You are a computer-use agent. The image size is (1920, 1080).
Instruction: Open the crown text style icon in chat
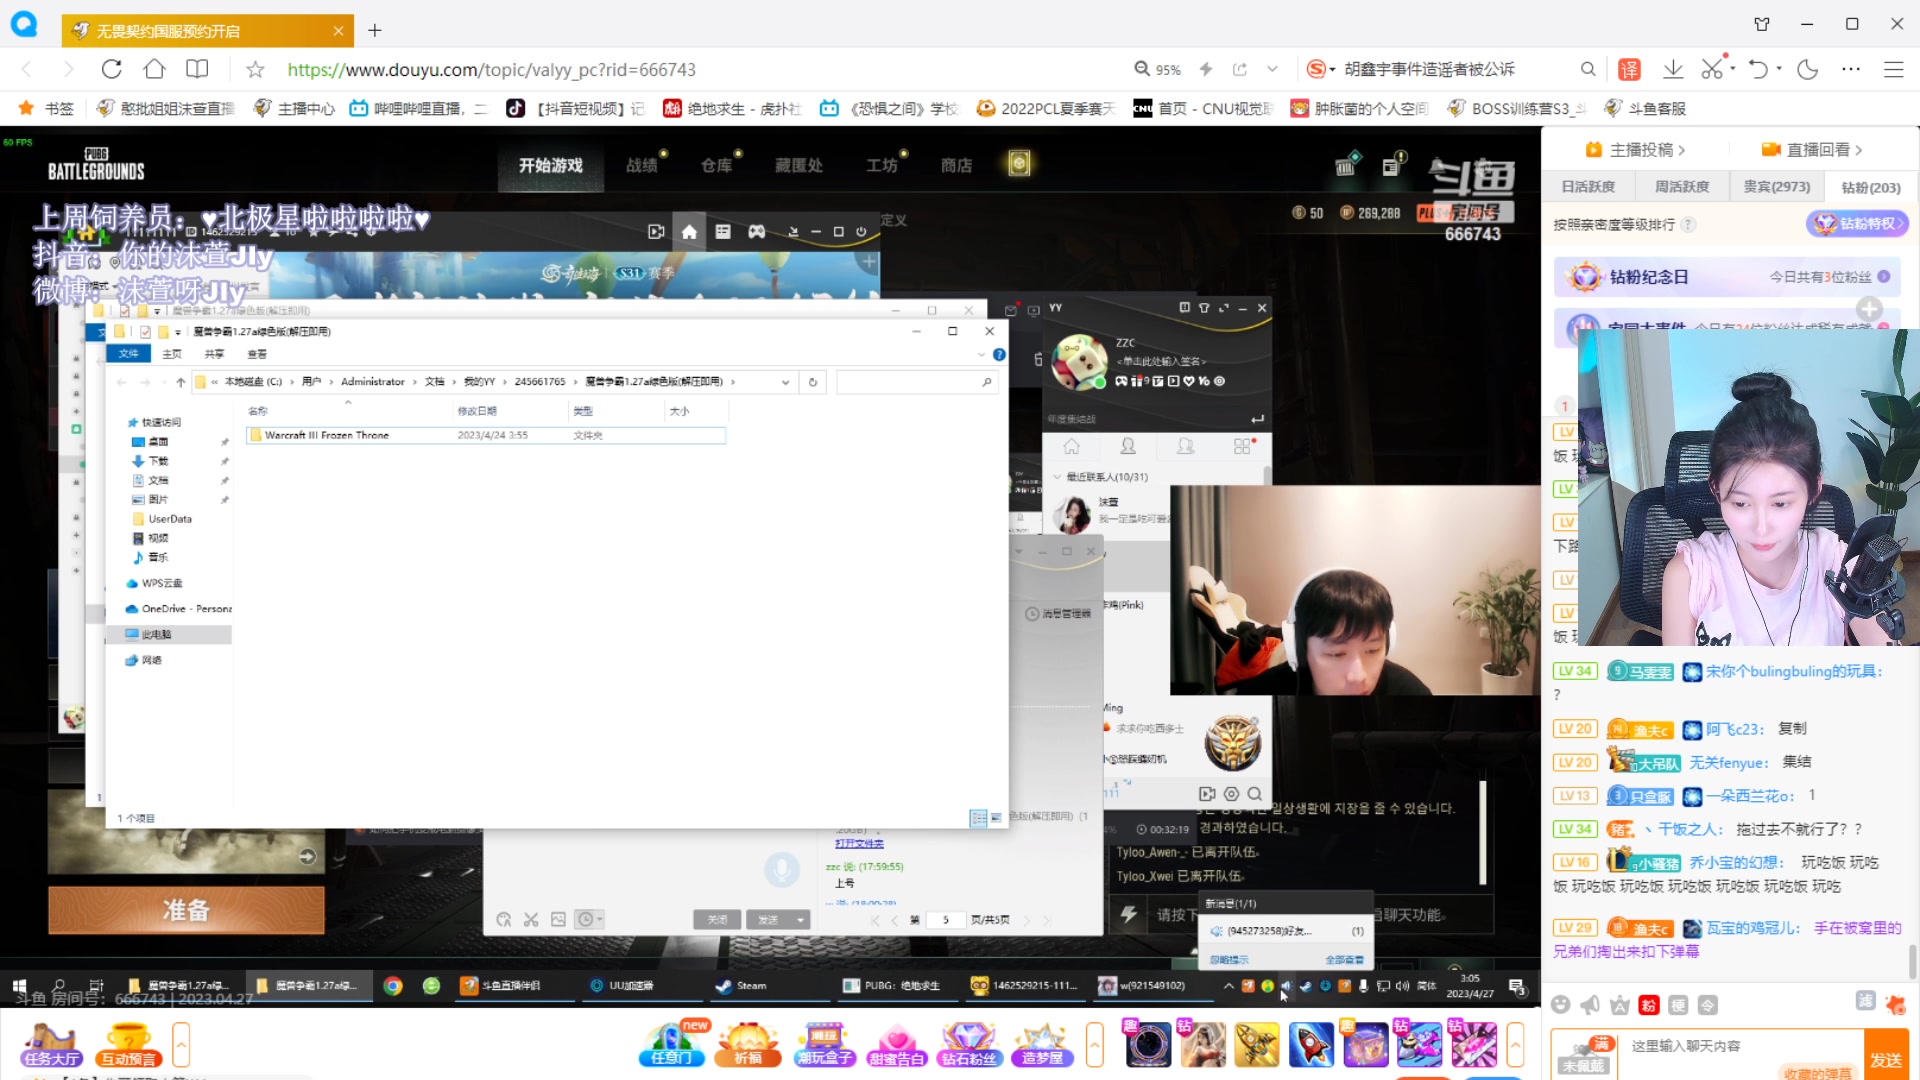click(1620, 1005)
